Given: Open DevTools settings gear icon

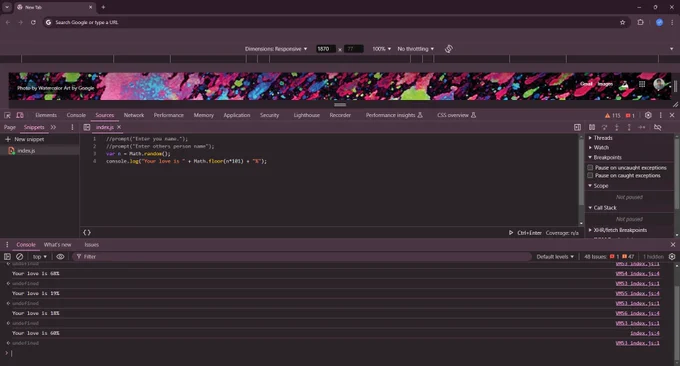Looking at the screenshot, I should pyautogui.click(x=648, y=115).
